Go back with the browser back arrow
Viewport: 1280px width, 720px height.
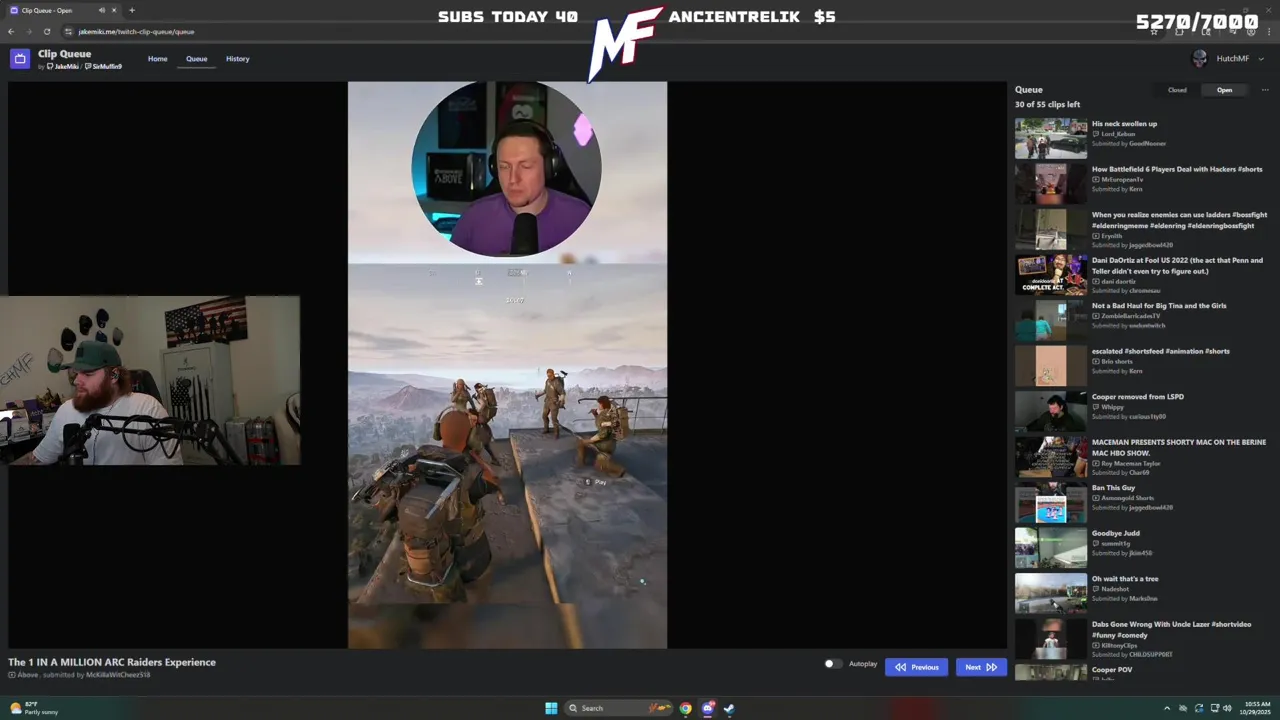[x=11, y=31]
